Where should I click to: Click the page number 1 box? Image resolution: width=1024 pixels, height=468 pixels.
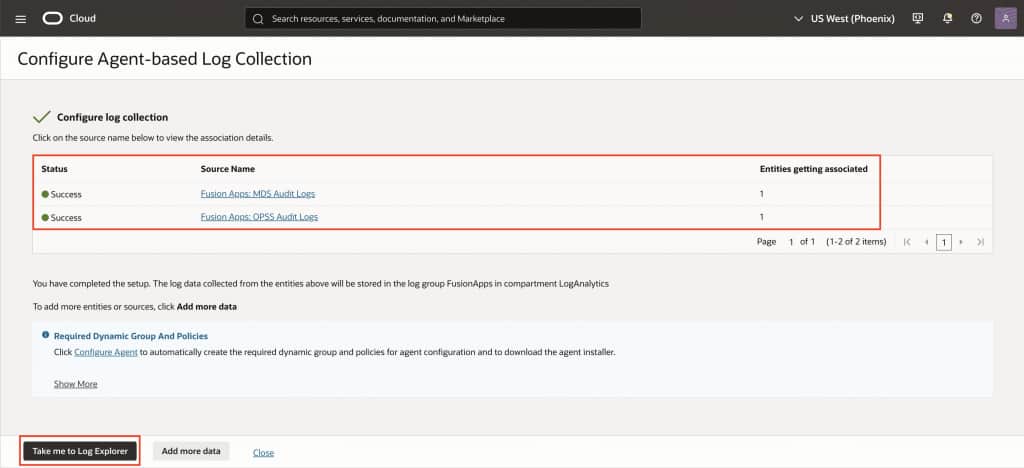(944, 242)
